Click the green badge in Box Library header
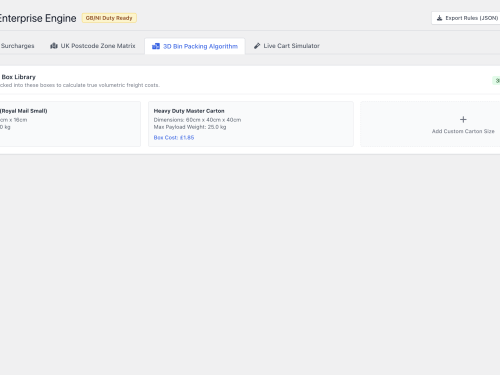This screenshot has height=375, width=500. click(496, 81)
